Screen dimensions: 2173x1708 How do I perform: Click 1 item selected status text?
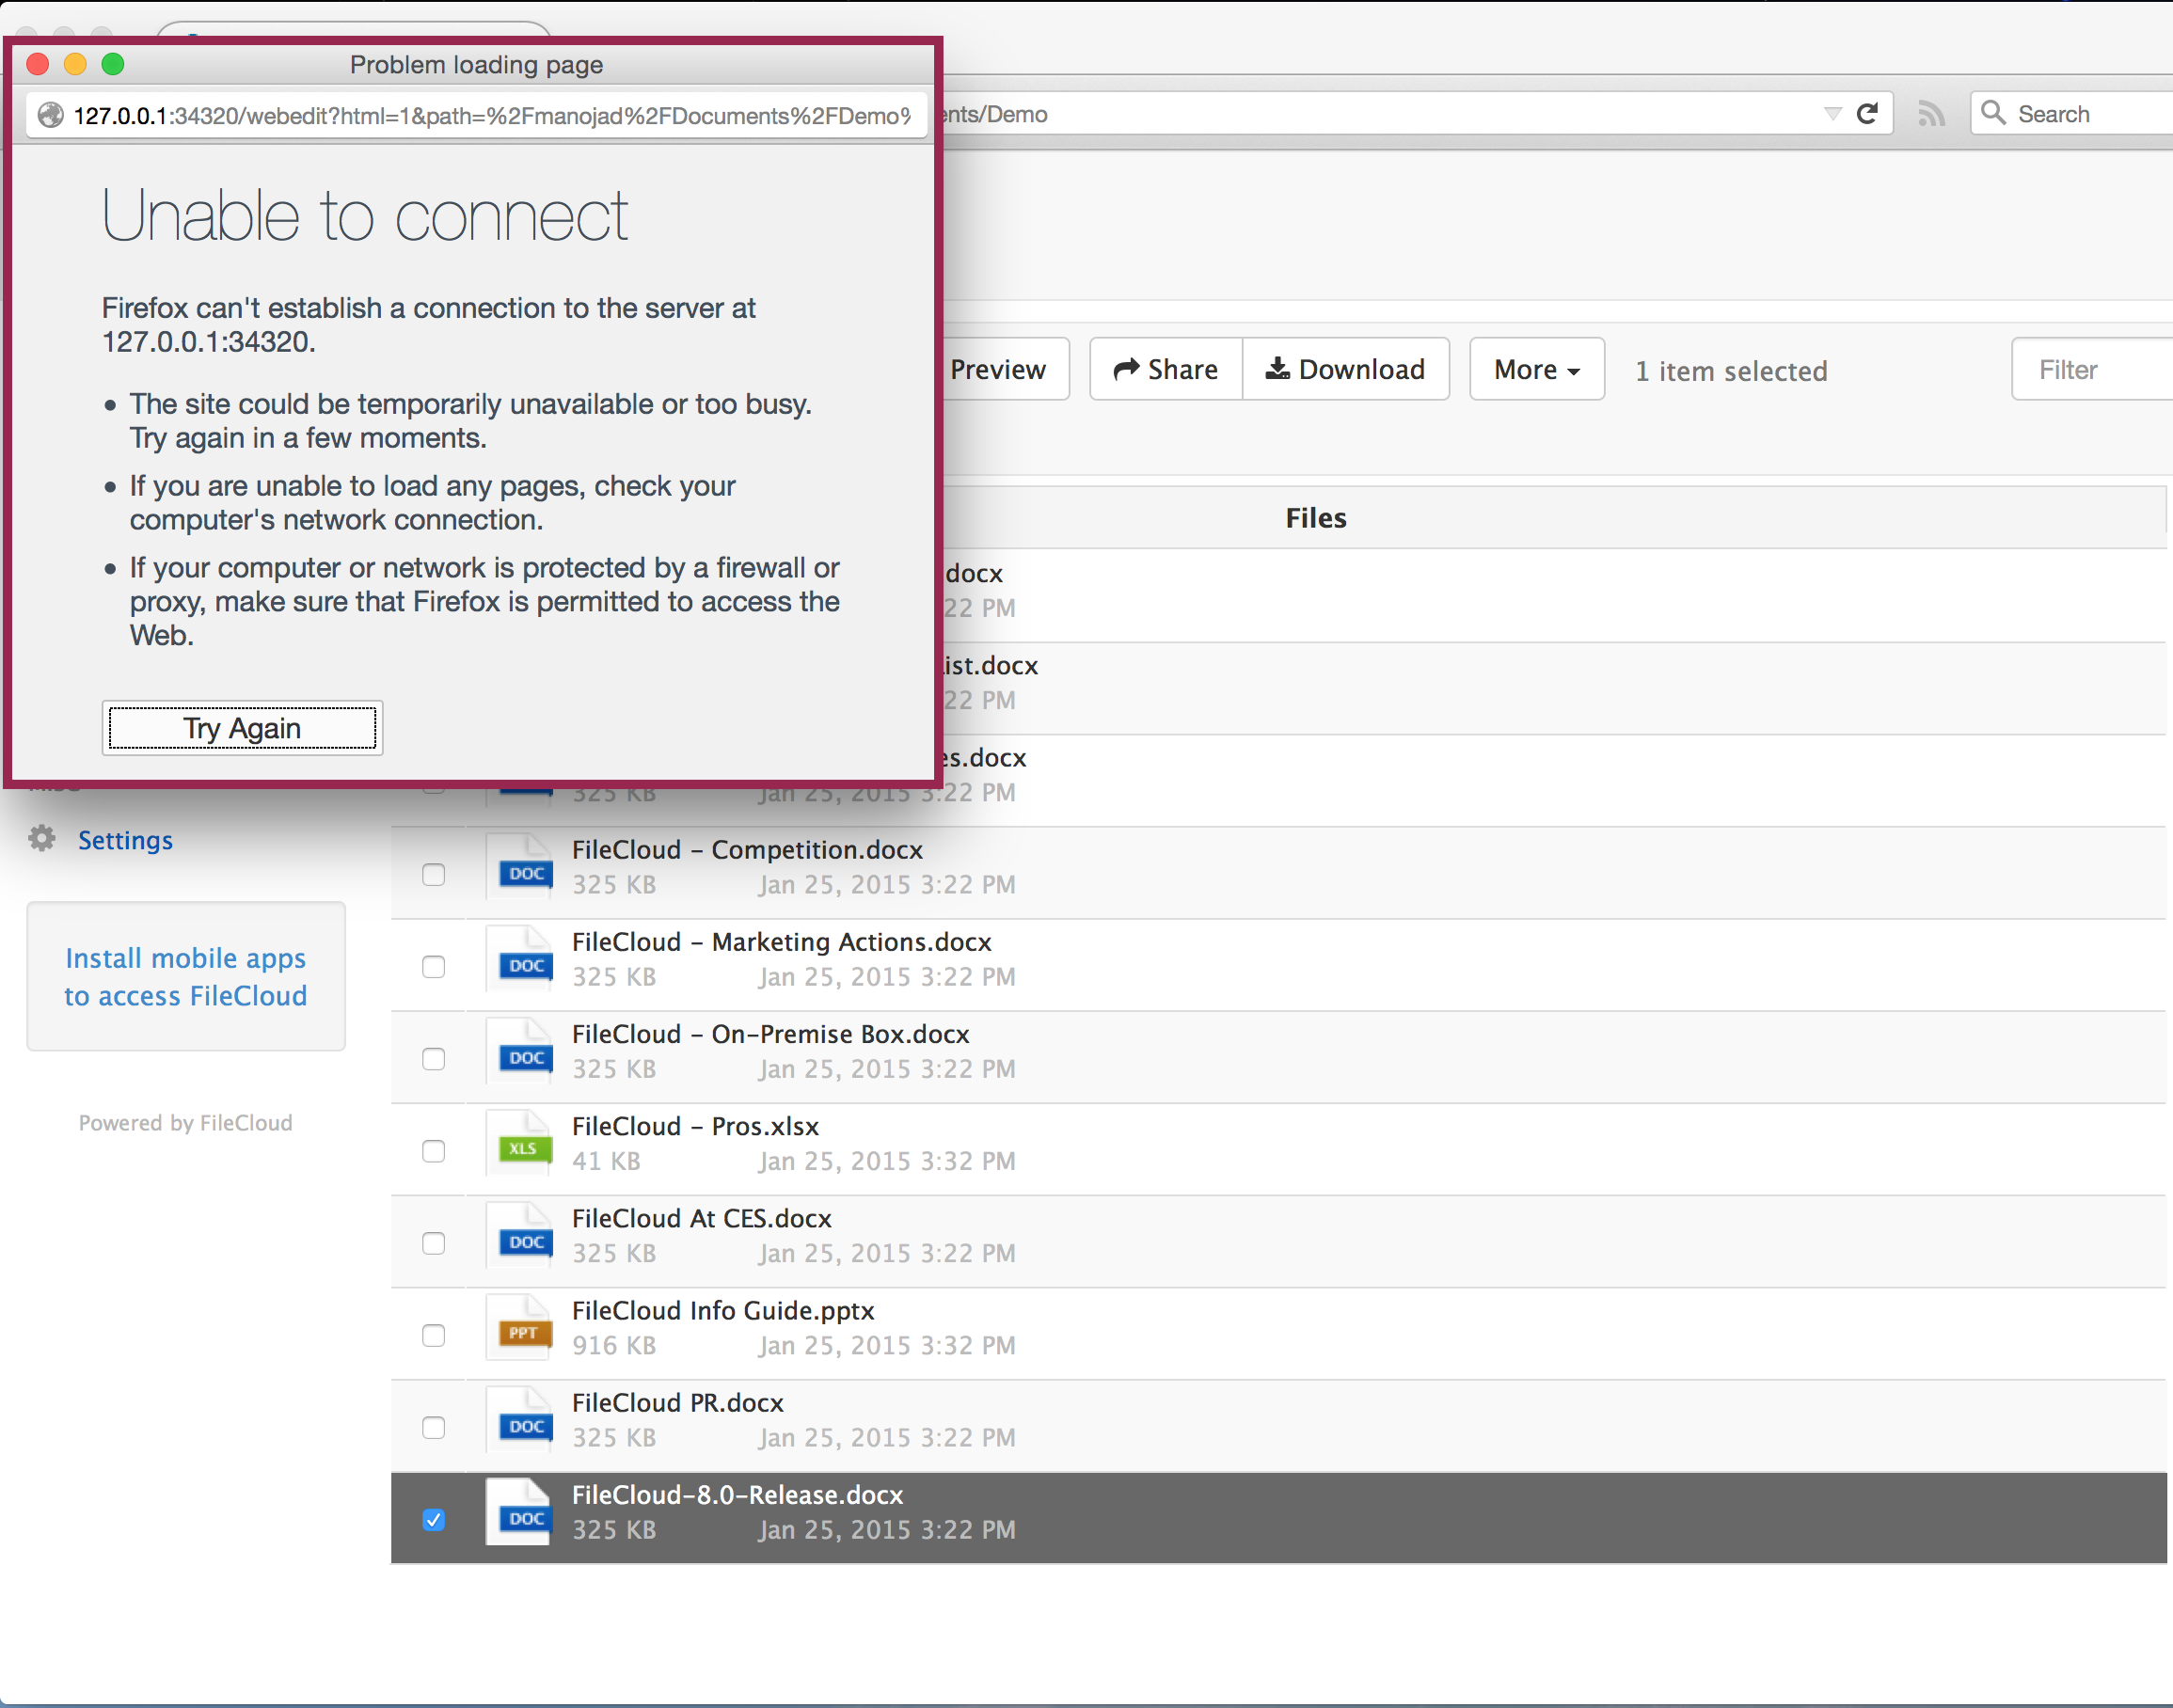pyautogui.click(x=1731, y=371)
